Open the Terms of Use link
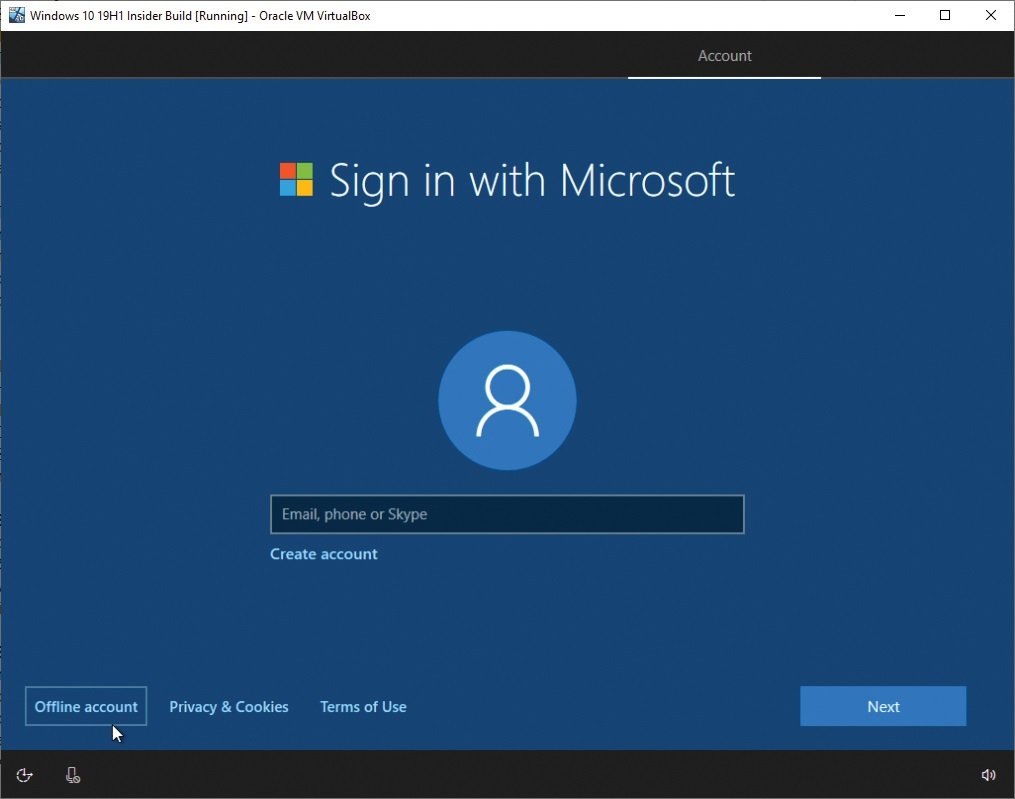1015x799 pixels. click(x=363, y=707)
